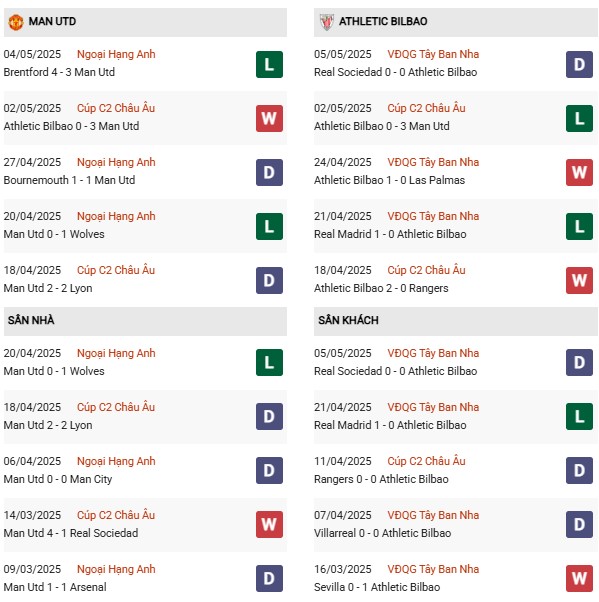Select the SÂN NHÀ section header
Image resolution: width=599 pixels, height=602 pixels.
coord(145,321)
